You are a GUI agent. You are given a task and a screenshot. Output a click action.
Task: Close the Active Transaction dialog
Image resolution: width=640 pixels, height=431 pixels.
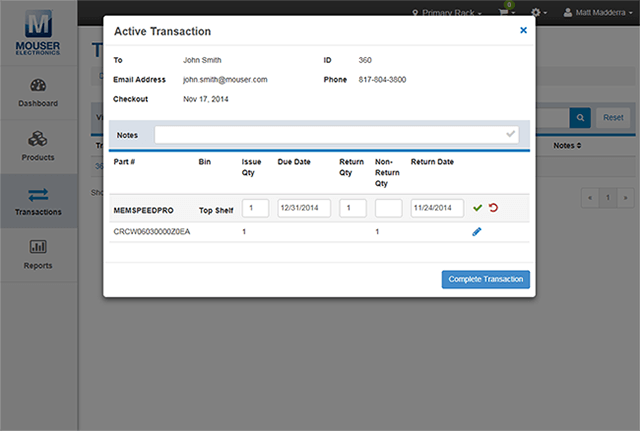(523, 31)
